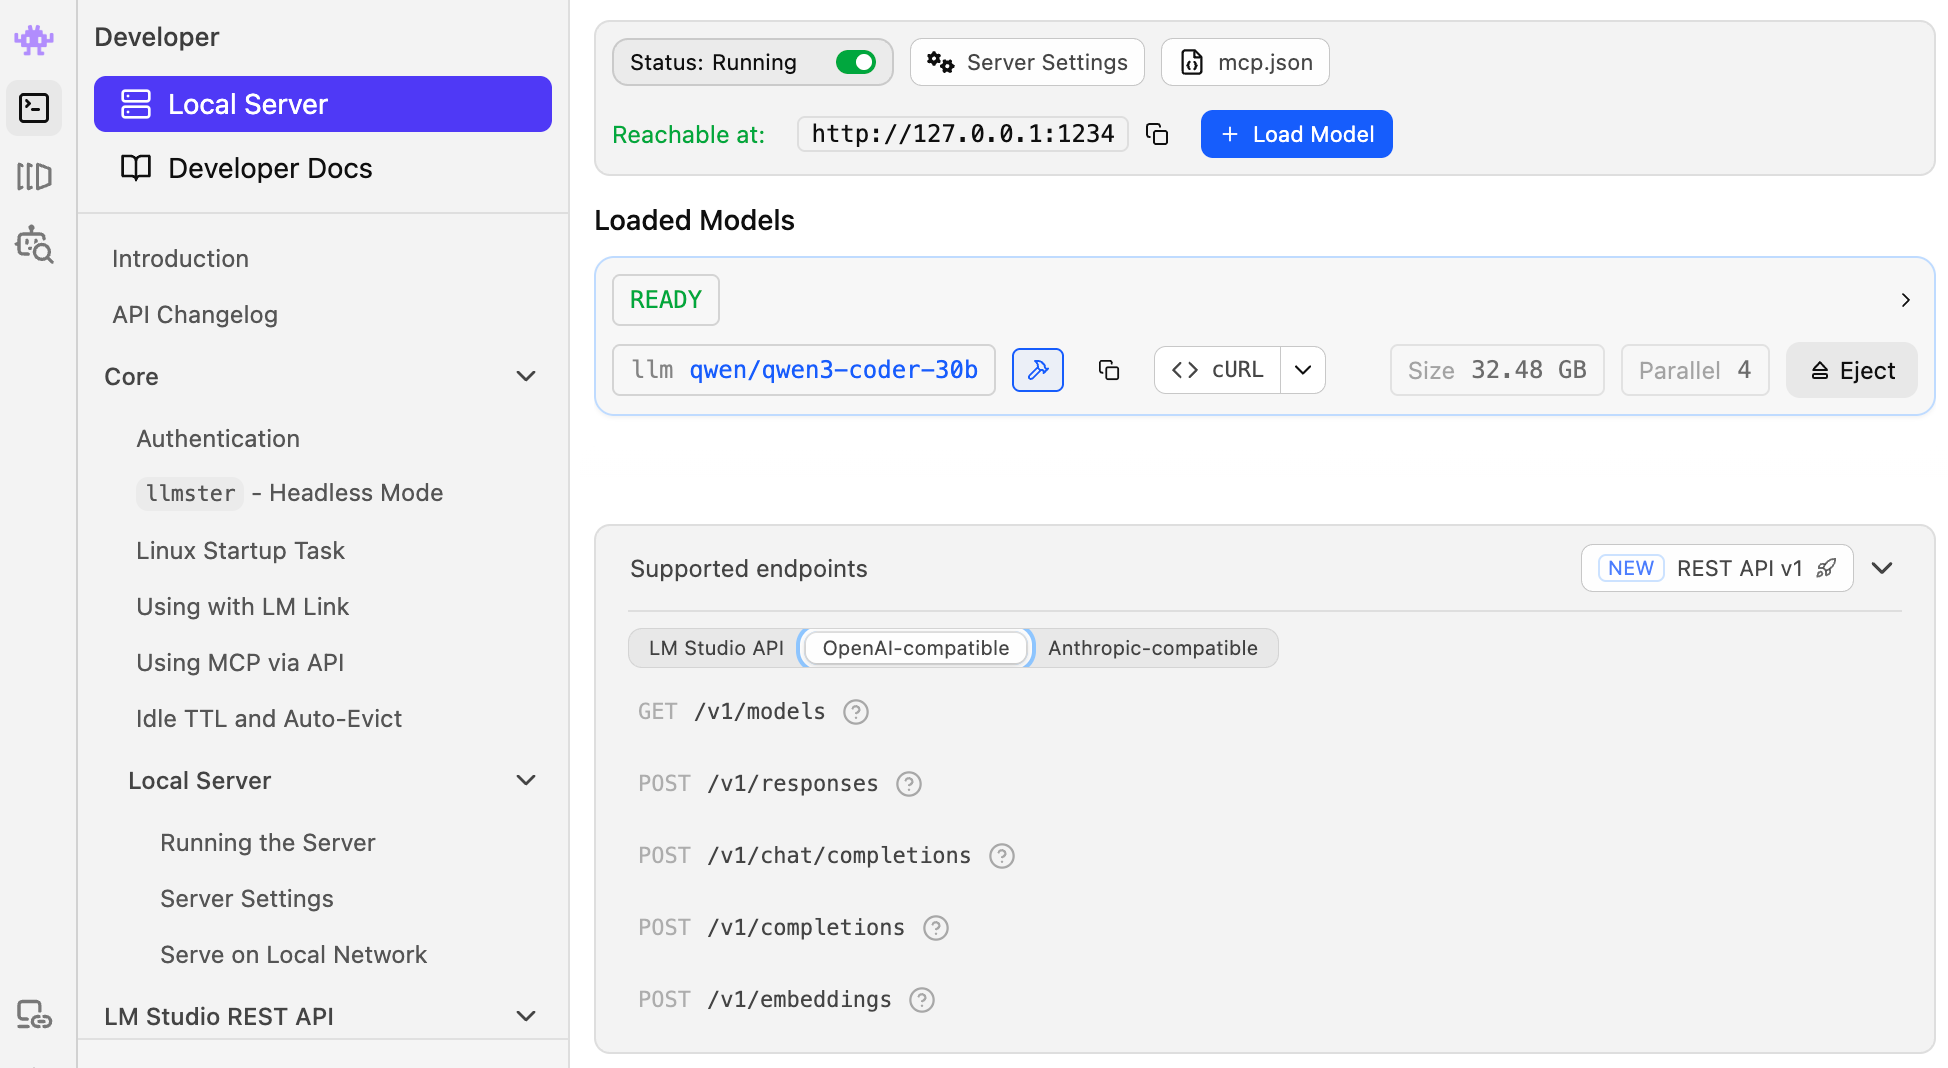Click the hammer tool icon beside the model name
The width and height of the screenshot is (1948, 1068).
[1038, 370]
